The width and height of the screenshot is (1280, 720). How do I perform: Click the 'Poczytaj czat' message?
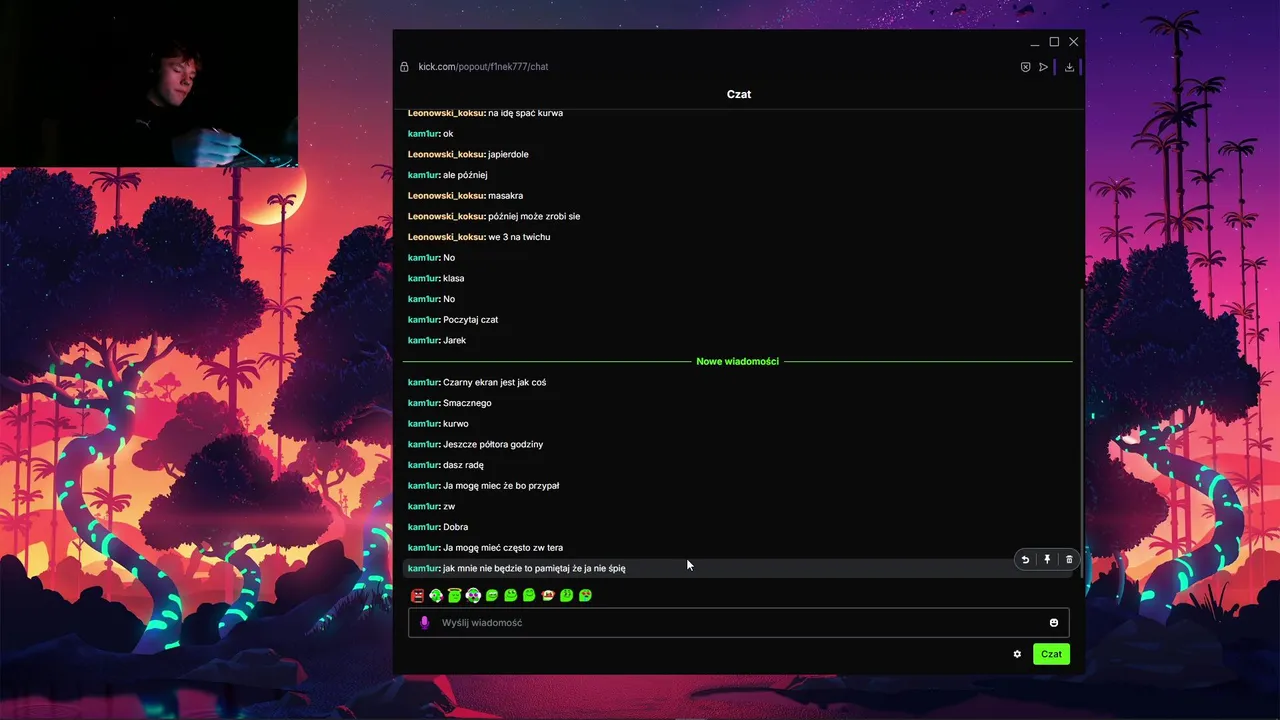click(x=470, y=320)
